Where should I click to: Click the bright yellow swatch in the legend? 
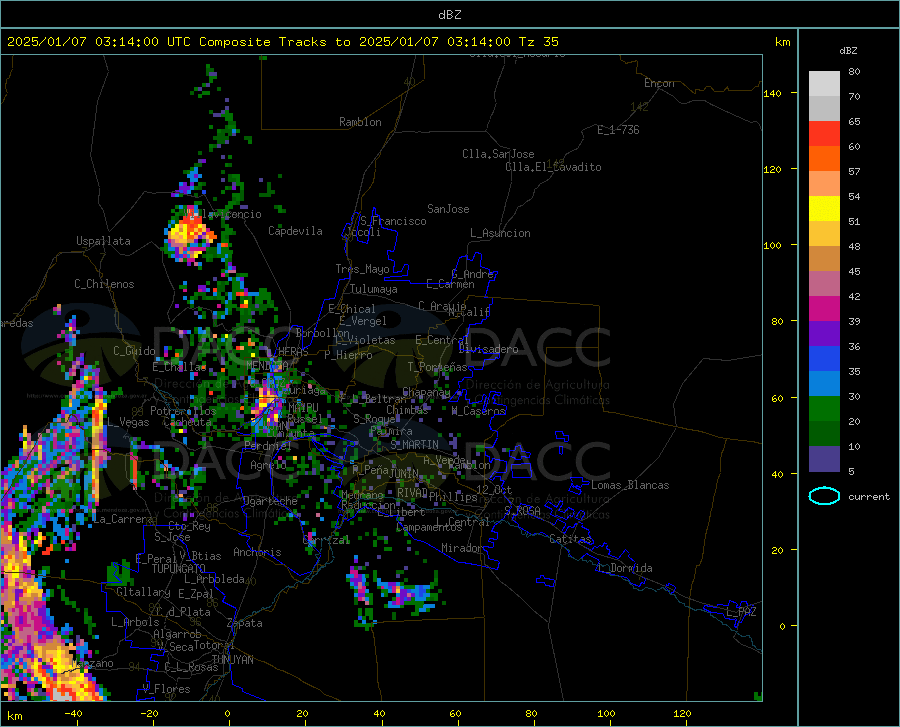[x=824, y=209]
